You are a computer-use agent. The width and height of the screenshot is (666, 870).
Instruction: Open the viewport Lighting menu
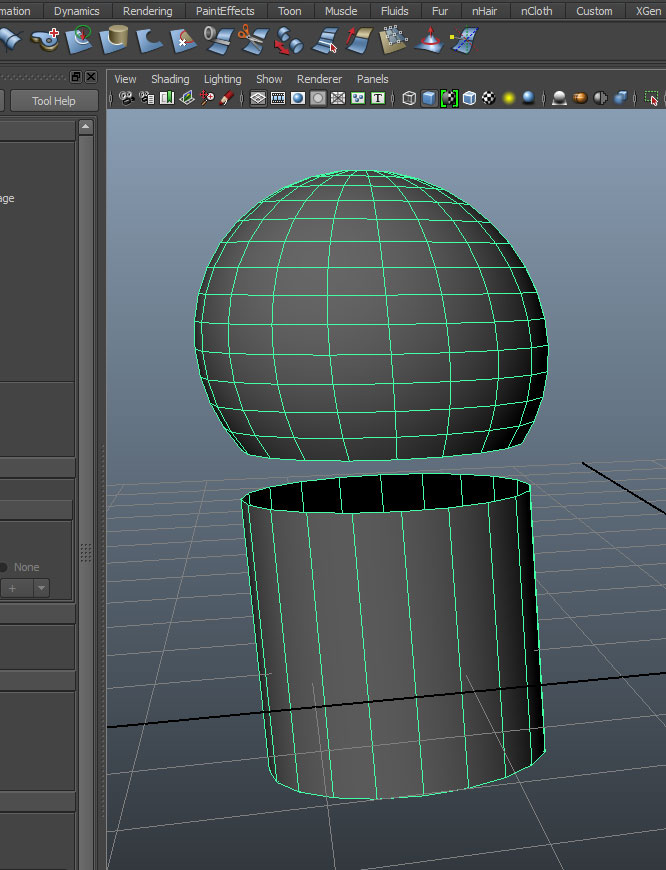tap(223, 79)
